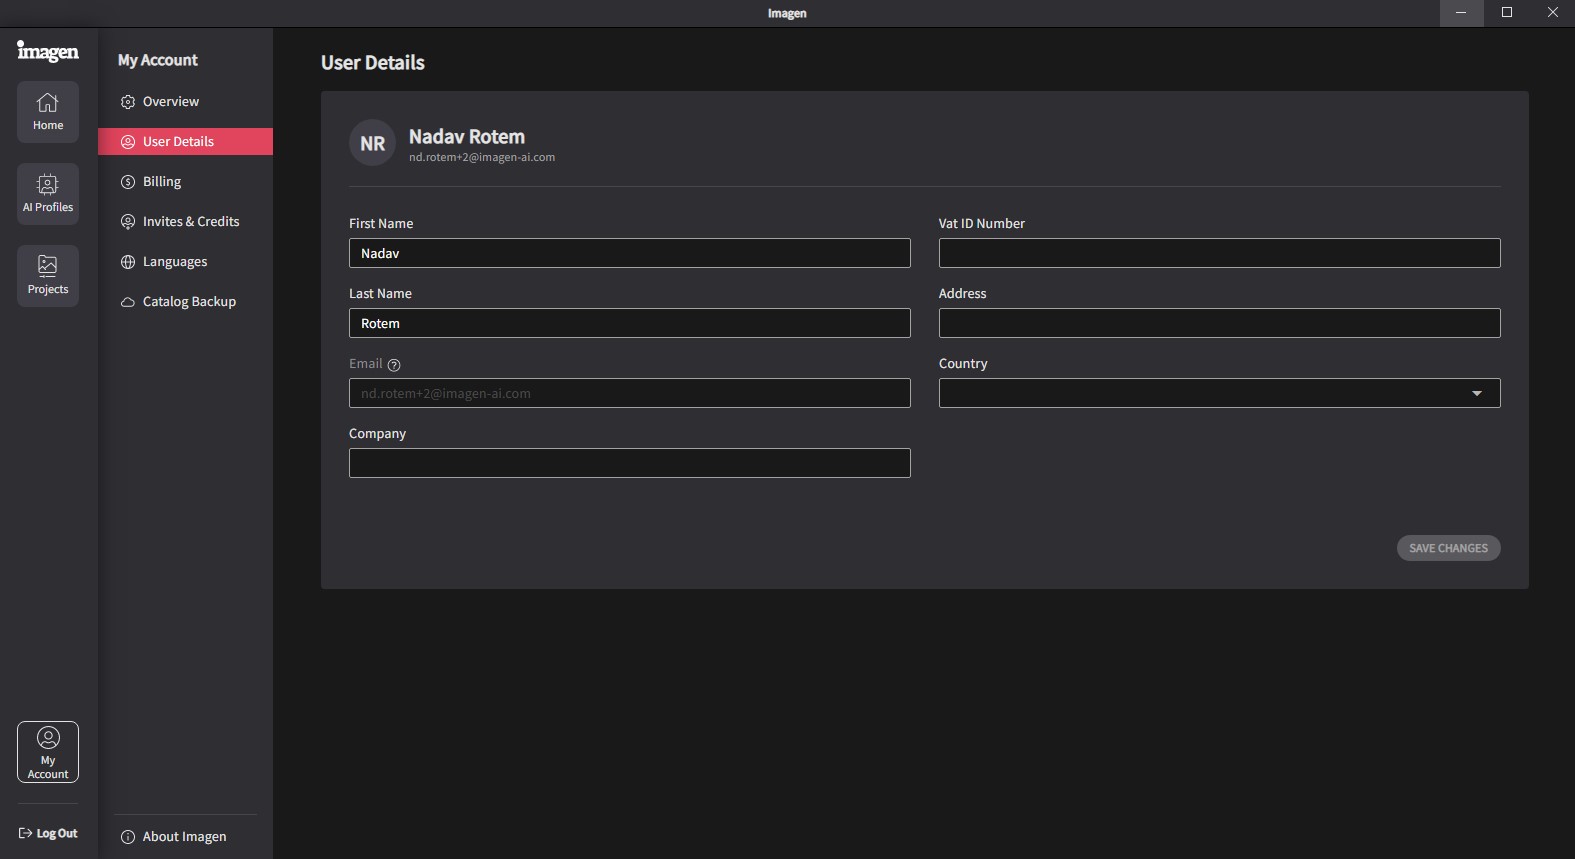This screenshot has height=859, width=1575.
Task: Click the nd.rotem+2@imagen-ai.com header text
Action: point(482,157)
